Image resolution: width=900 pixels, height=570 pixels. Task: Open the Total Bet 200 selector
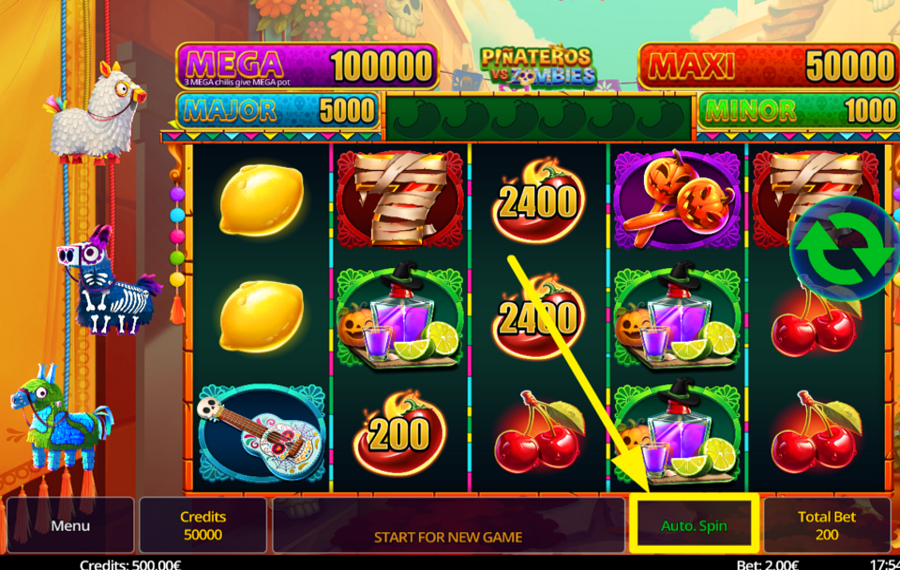[827, 525]
